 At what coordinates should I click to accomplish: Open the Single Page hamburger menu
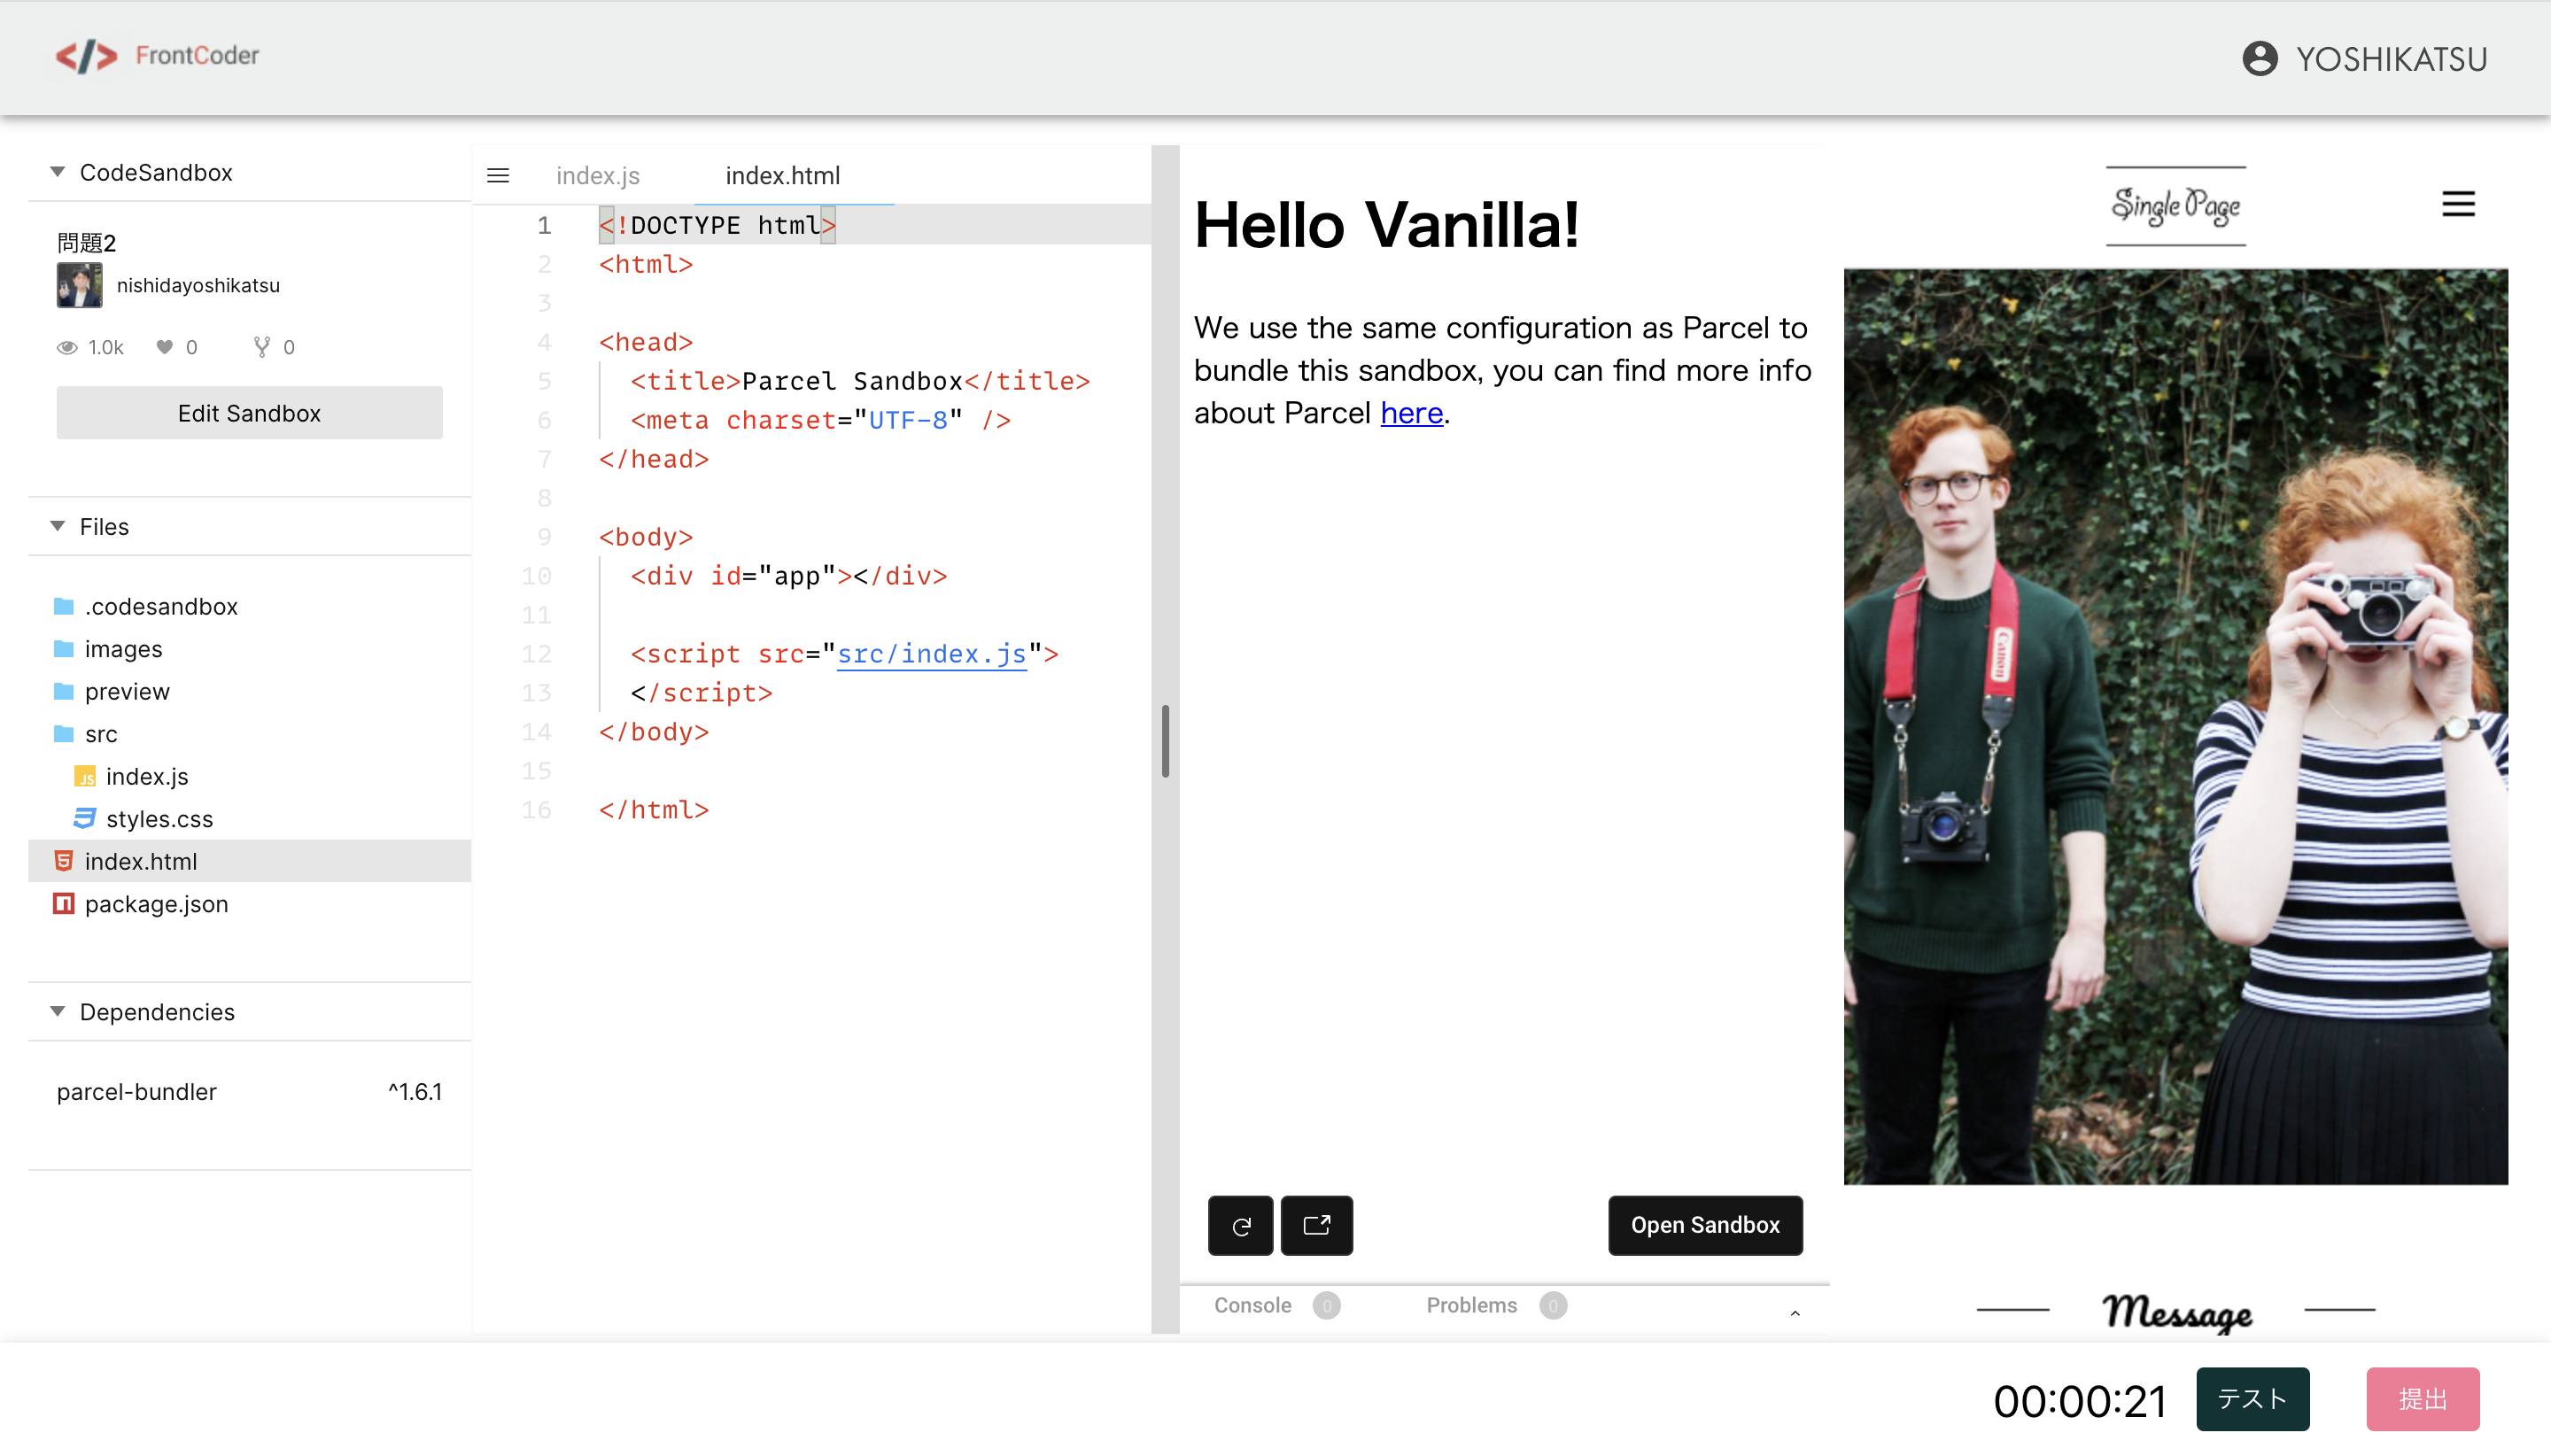(x=2458, y=204)
